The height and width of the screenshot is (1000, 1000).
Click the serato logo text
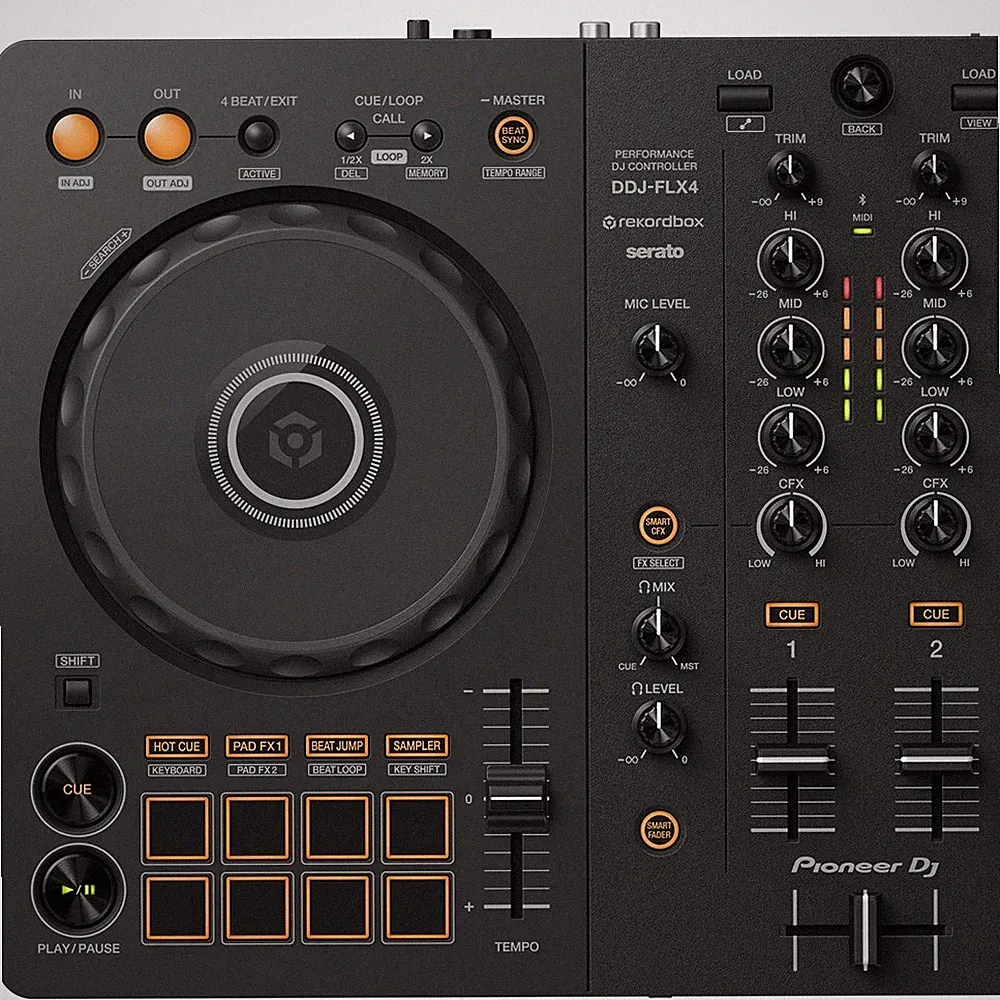(654, 252)
